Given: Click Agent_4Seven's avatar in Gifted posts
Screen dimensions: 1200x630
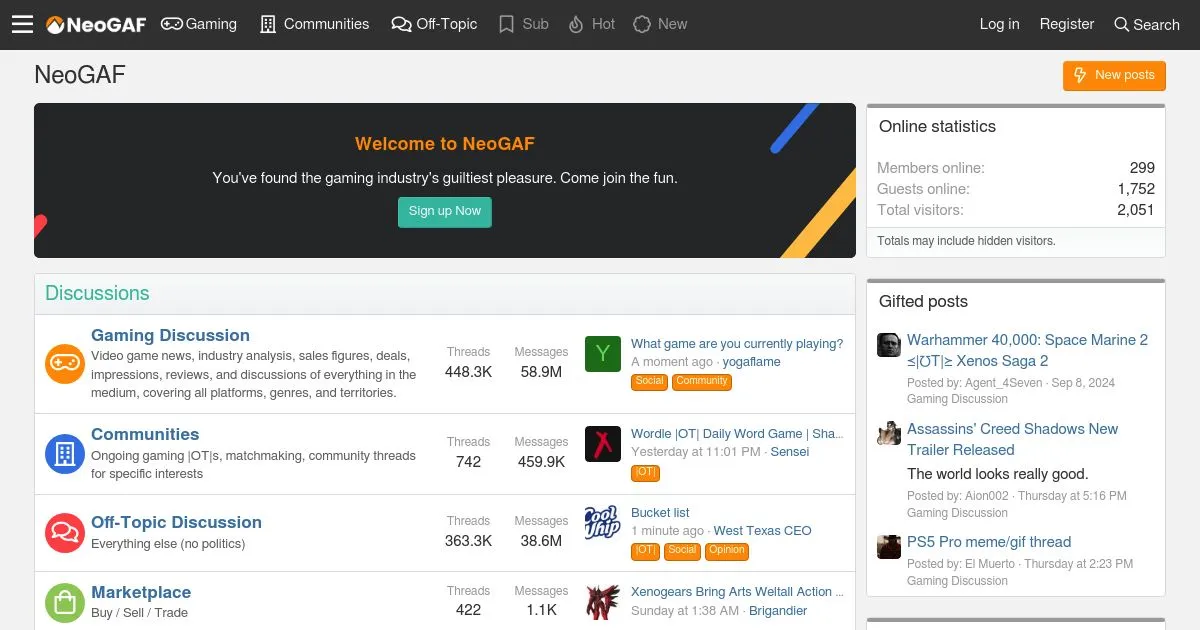Looking at the screenshot, I should [889, 345].
